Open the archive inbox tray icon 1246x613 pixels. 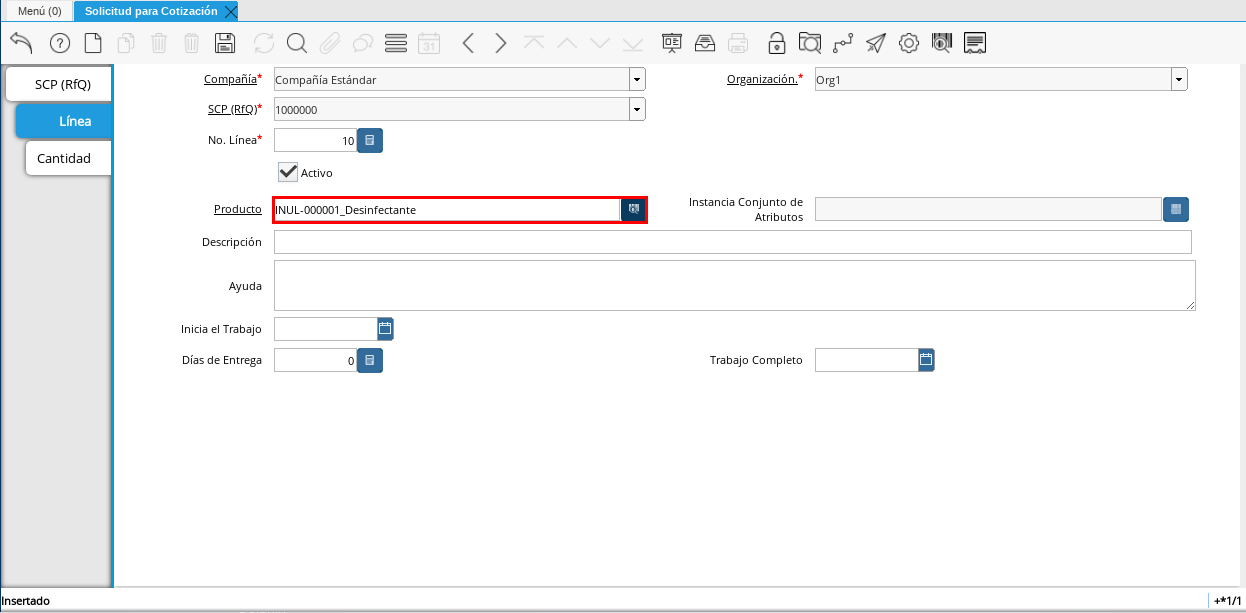tap(705, 43)
